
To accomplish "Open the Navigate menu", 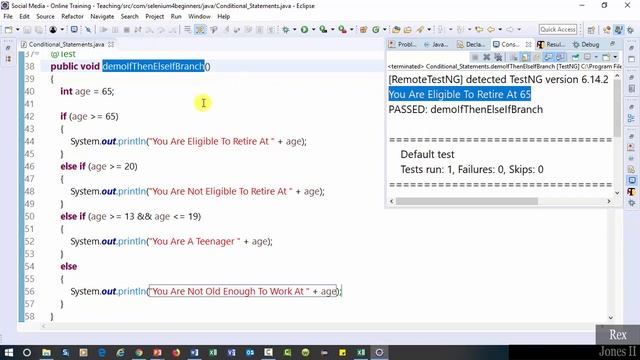I will tap(102, 16).
